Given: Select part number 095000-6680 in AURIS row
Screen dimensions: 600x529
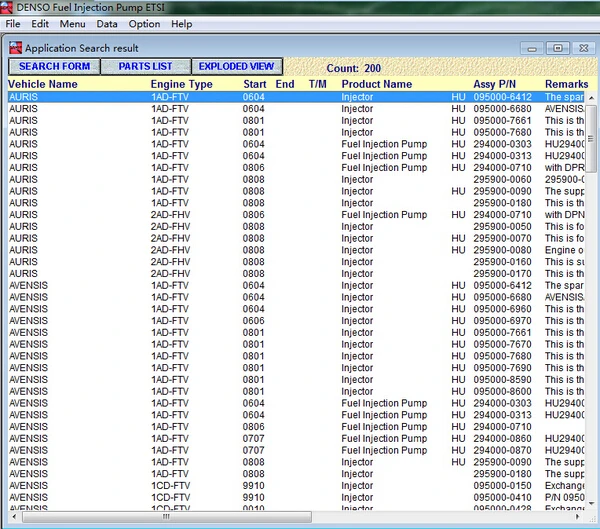Looking at the screenshot, I should (x=502, y=109).
